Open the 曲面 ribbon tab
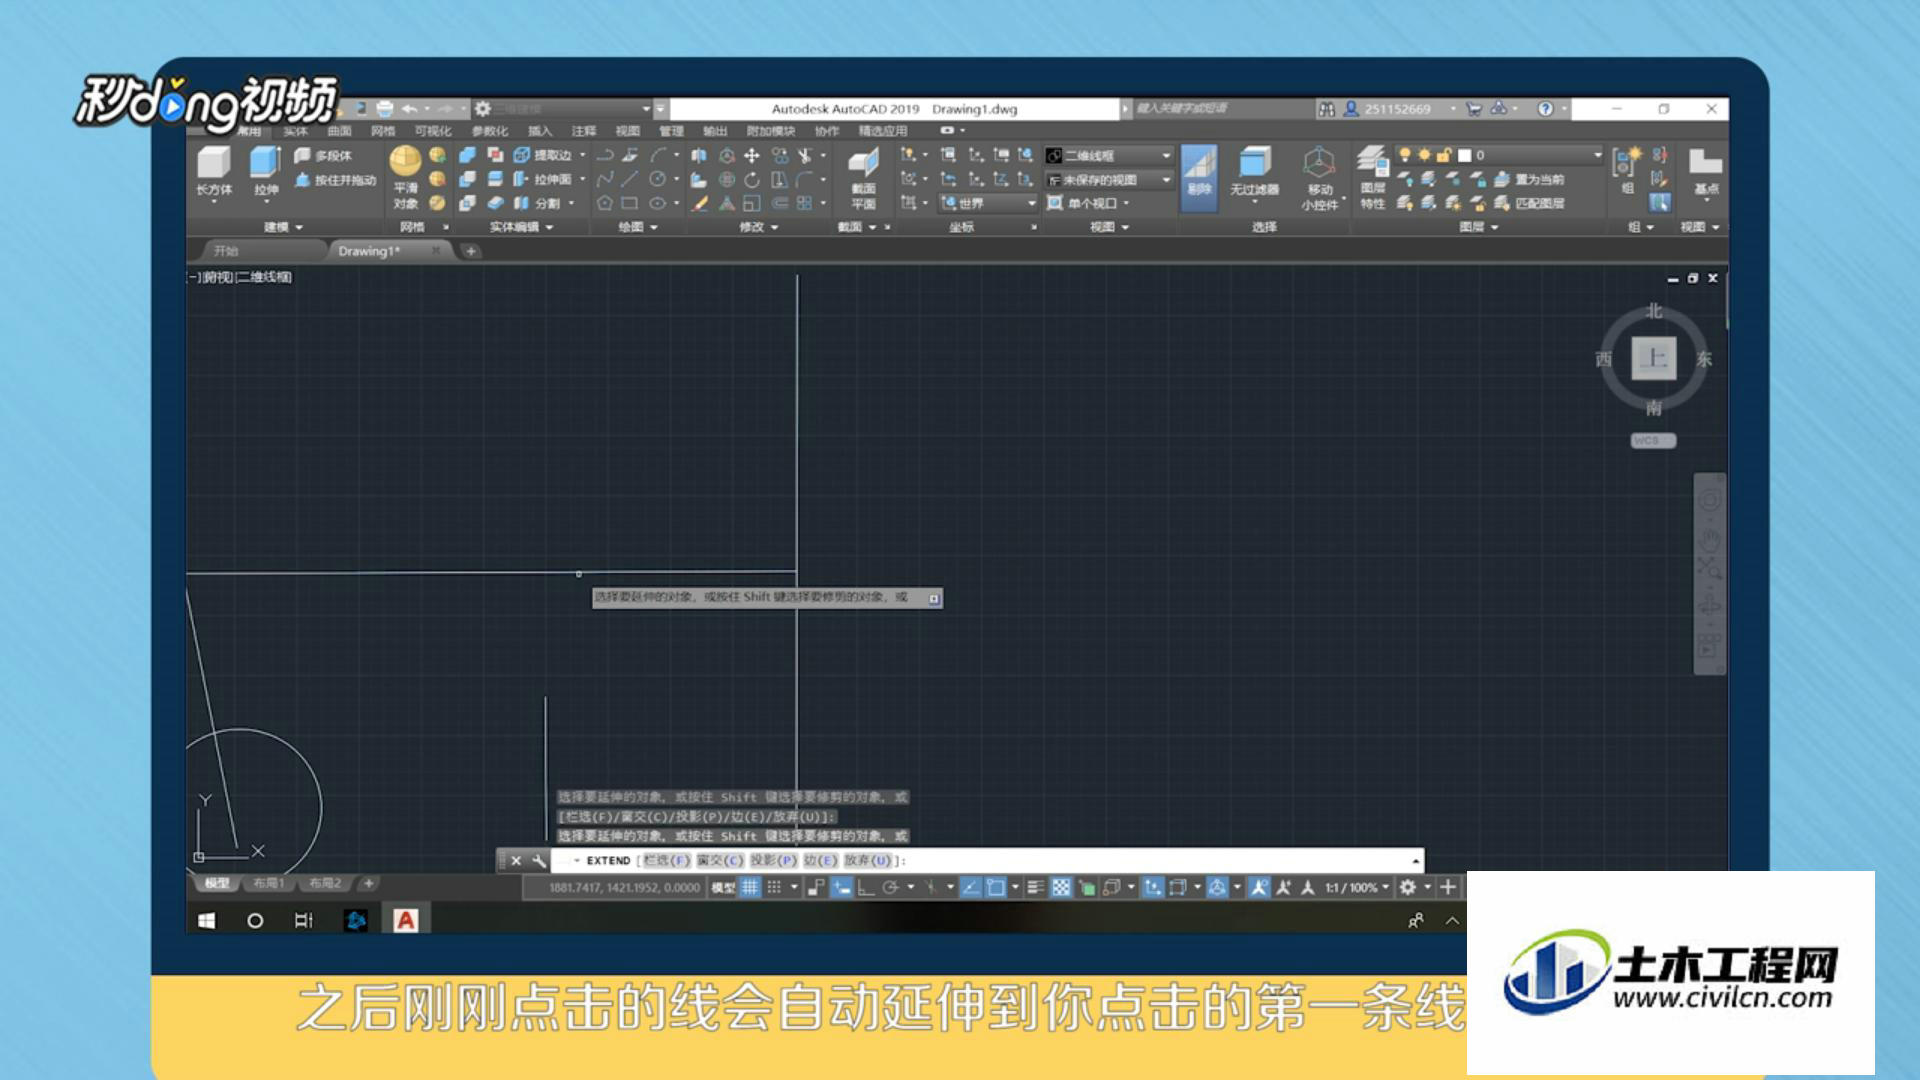Screen dimensions: 1920x1080 point(339,131)
